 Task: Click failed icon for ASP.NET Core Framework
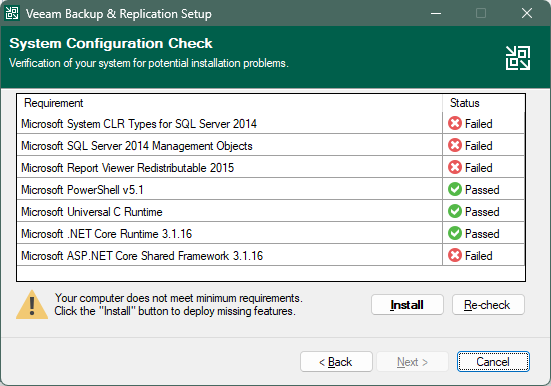455,256
